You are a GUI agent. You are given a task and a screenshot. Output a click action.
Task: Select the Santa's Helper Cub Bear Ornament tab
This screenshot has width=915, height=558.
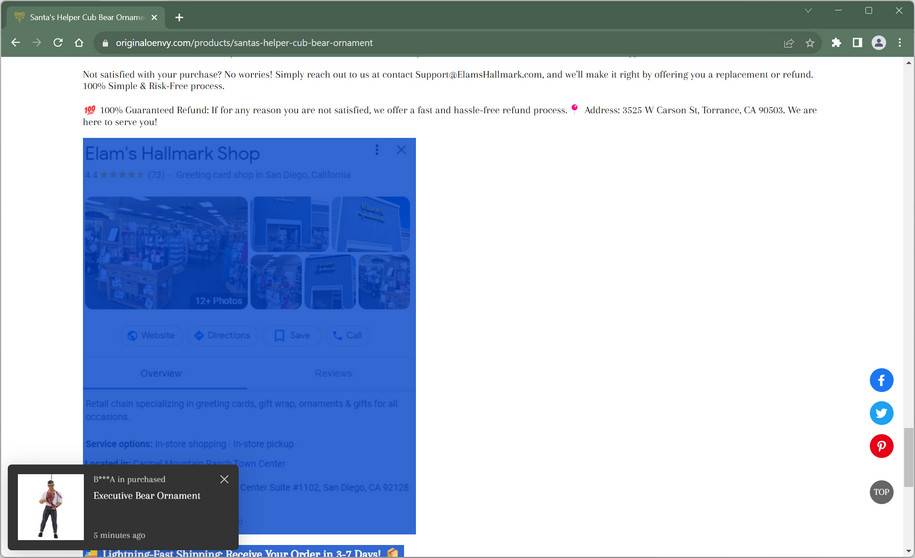coord(86,18)
